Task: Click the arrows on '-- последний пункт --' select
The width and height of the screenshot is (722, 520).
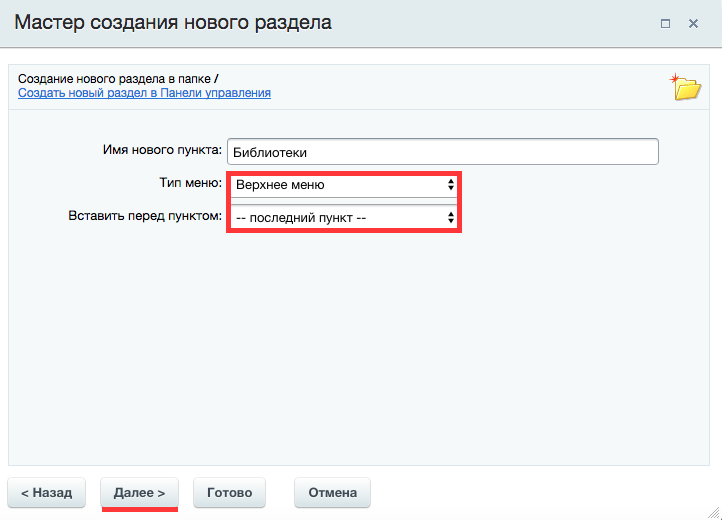Action: click(451, 216)
